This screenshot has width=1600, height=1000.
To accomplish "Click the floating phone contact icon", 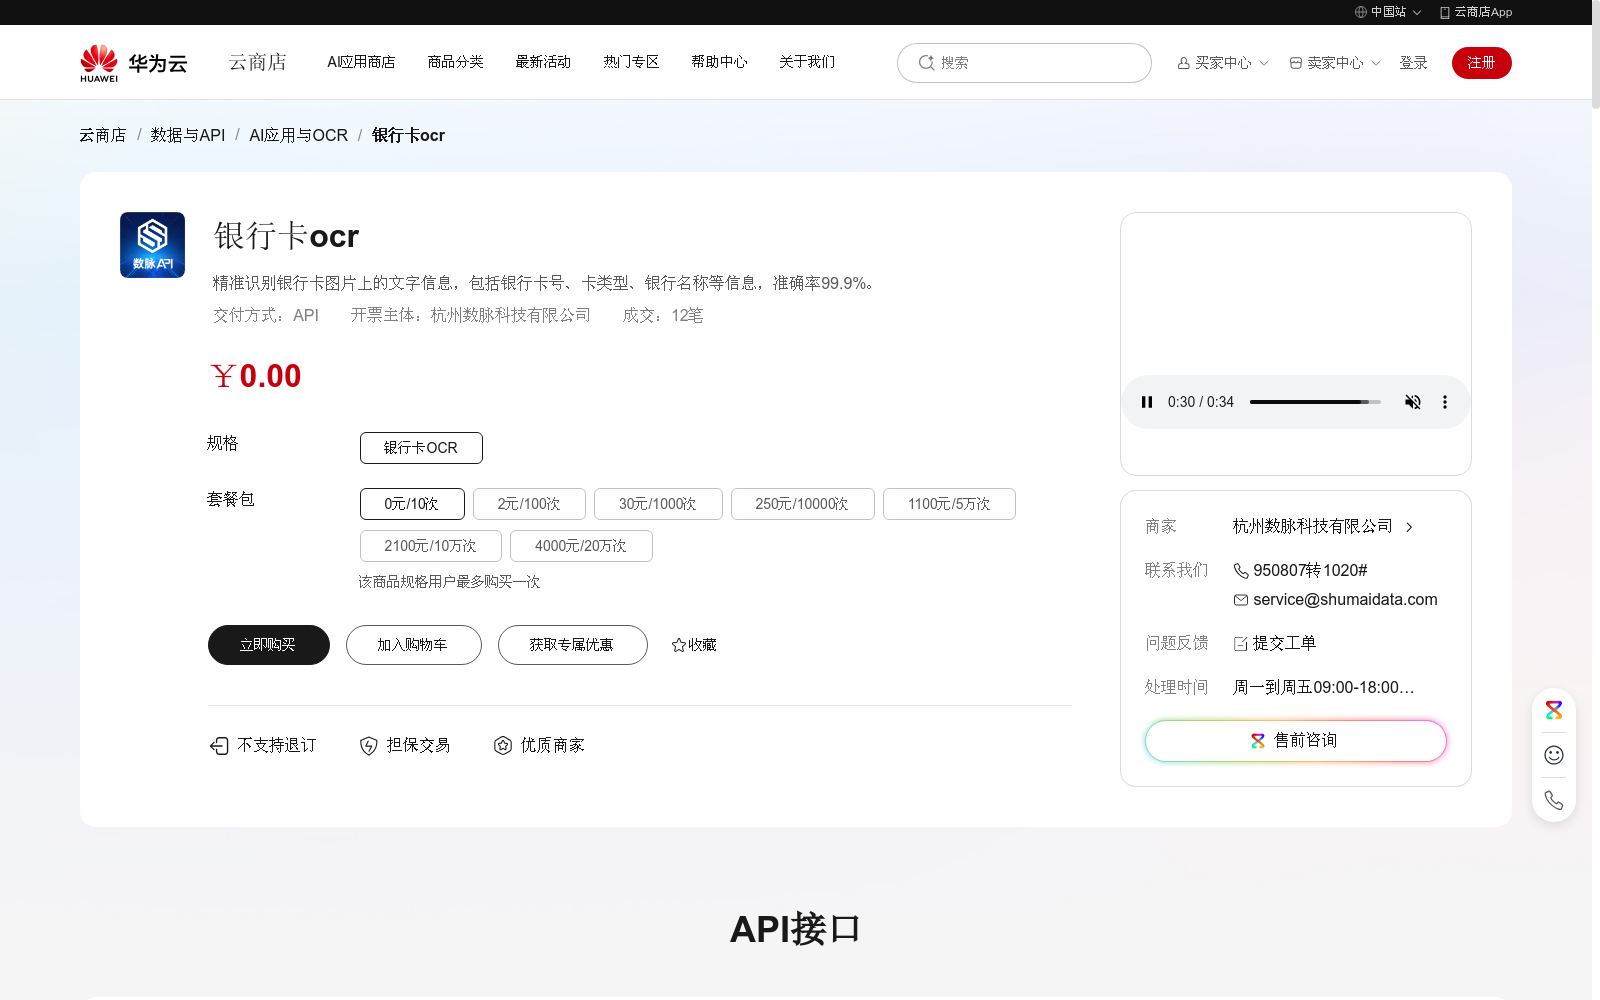I will [1554, 800].
